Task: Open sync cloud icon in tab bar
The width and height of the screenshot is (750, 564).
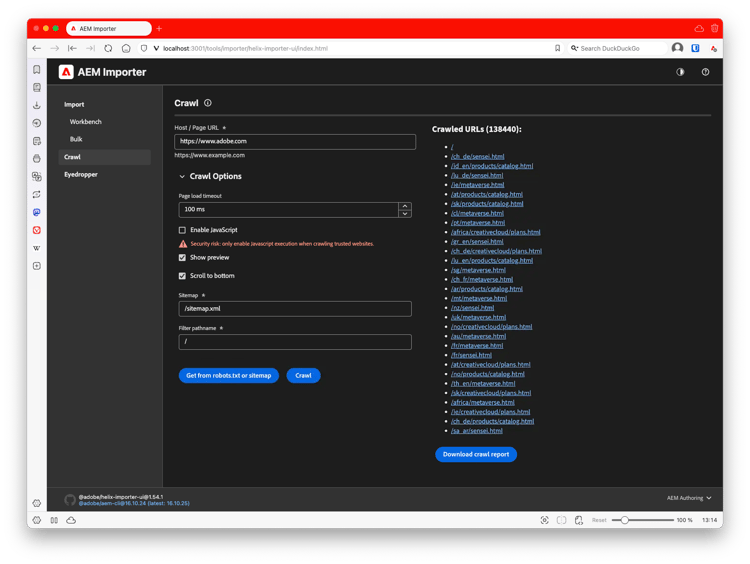Action: [x=699, y=28]
